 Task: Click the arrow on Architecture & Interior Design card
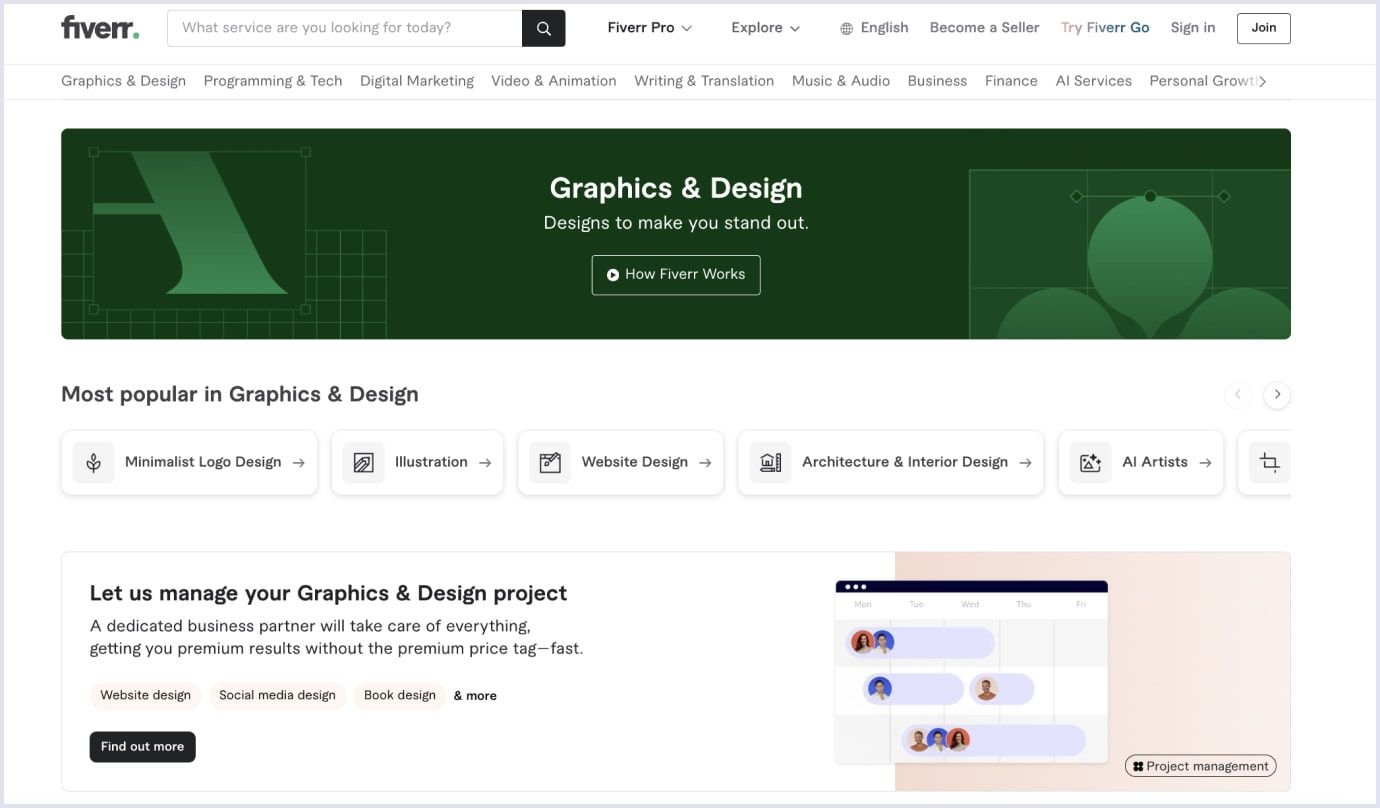click(x=1025, y=463)
